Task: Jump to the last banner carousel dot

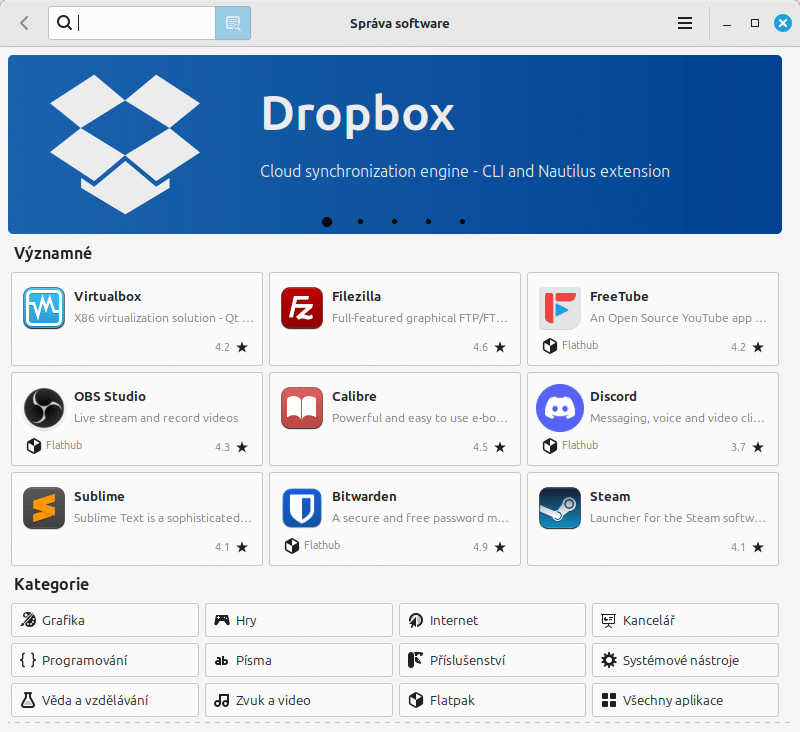Action: click(462, 222)
